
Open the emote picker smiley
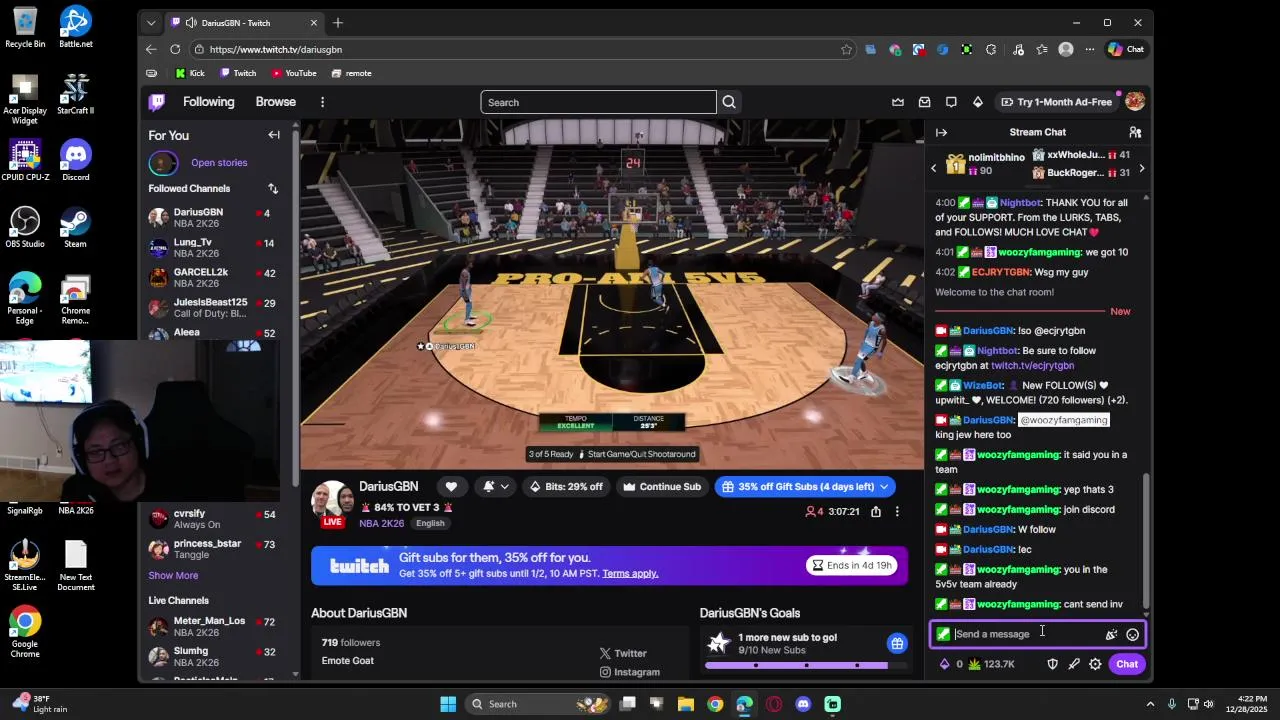1132,634
